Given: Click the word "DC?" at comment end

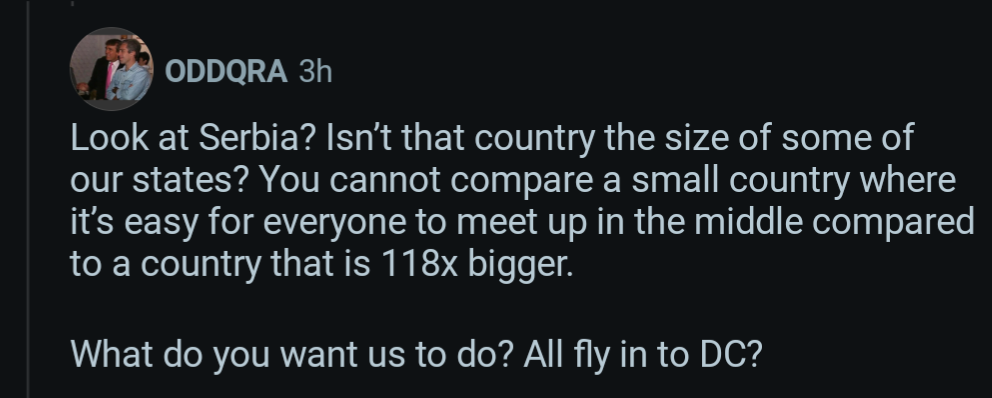Looking at the screenshot, I should pos(731,354).
